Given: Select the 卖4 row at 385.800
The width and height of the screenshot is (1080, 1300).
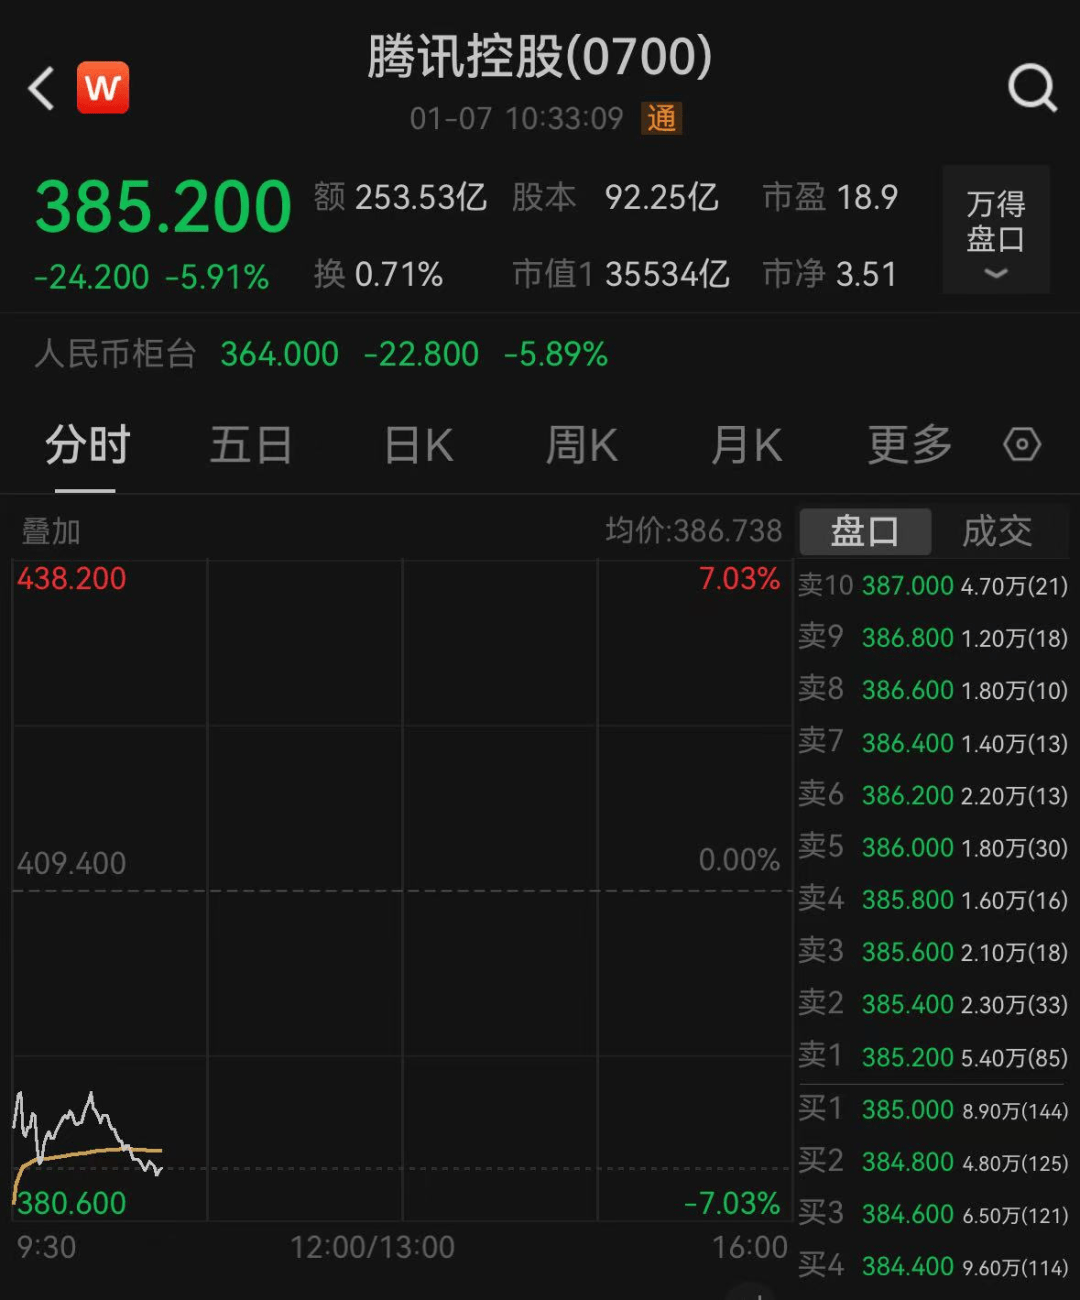Looking at the screenshot, I should click(x=932, y=899).
